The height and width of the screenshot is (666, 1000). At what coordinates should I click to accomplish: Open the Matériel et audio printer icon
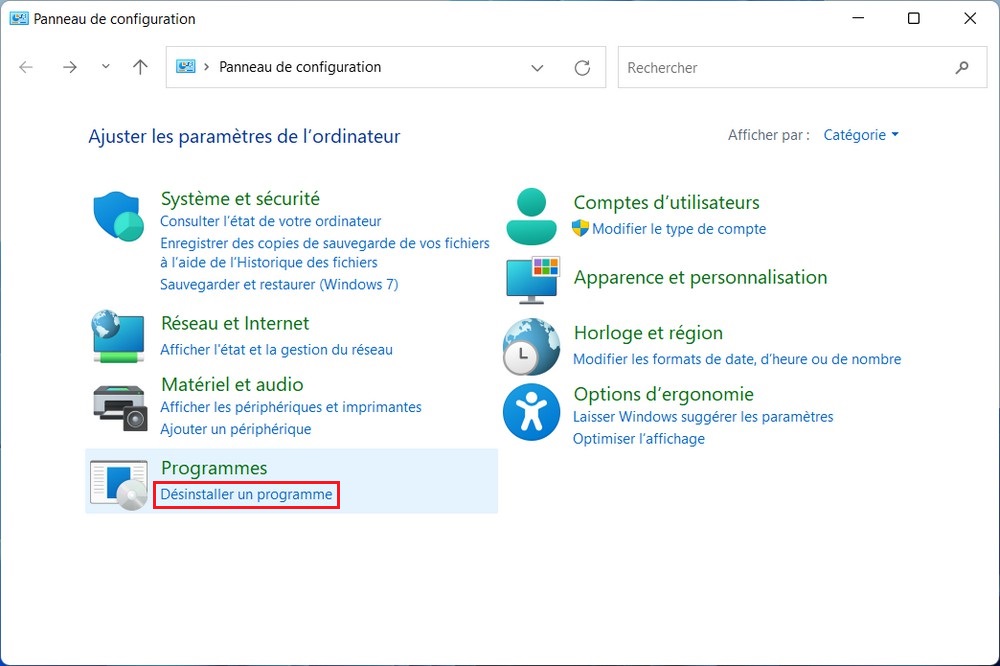tap(120, 408)
